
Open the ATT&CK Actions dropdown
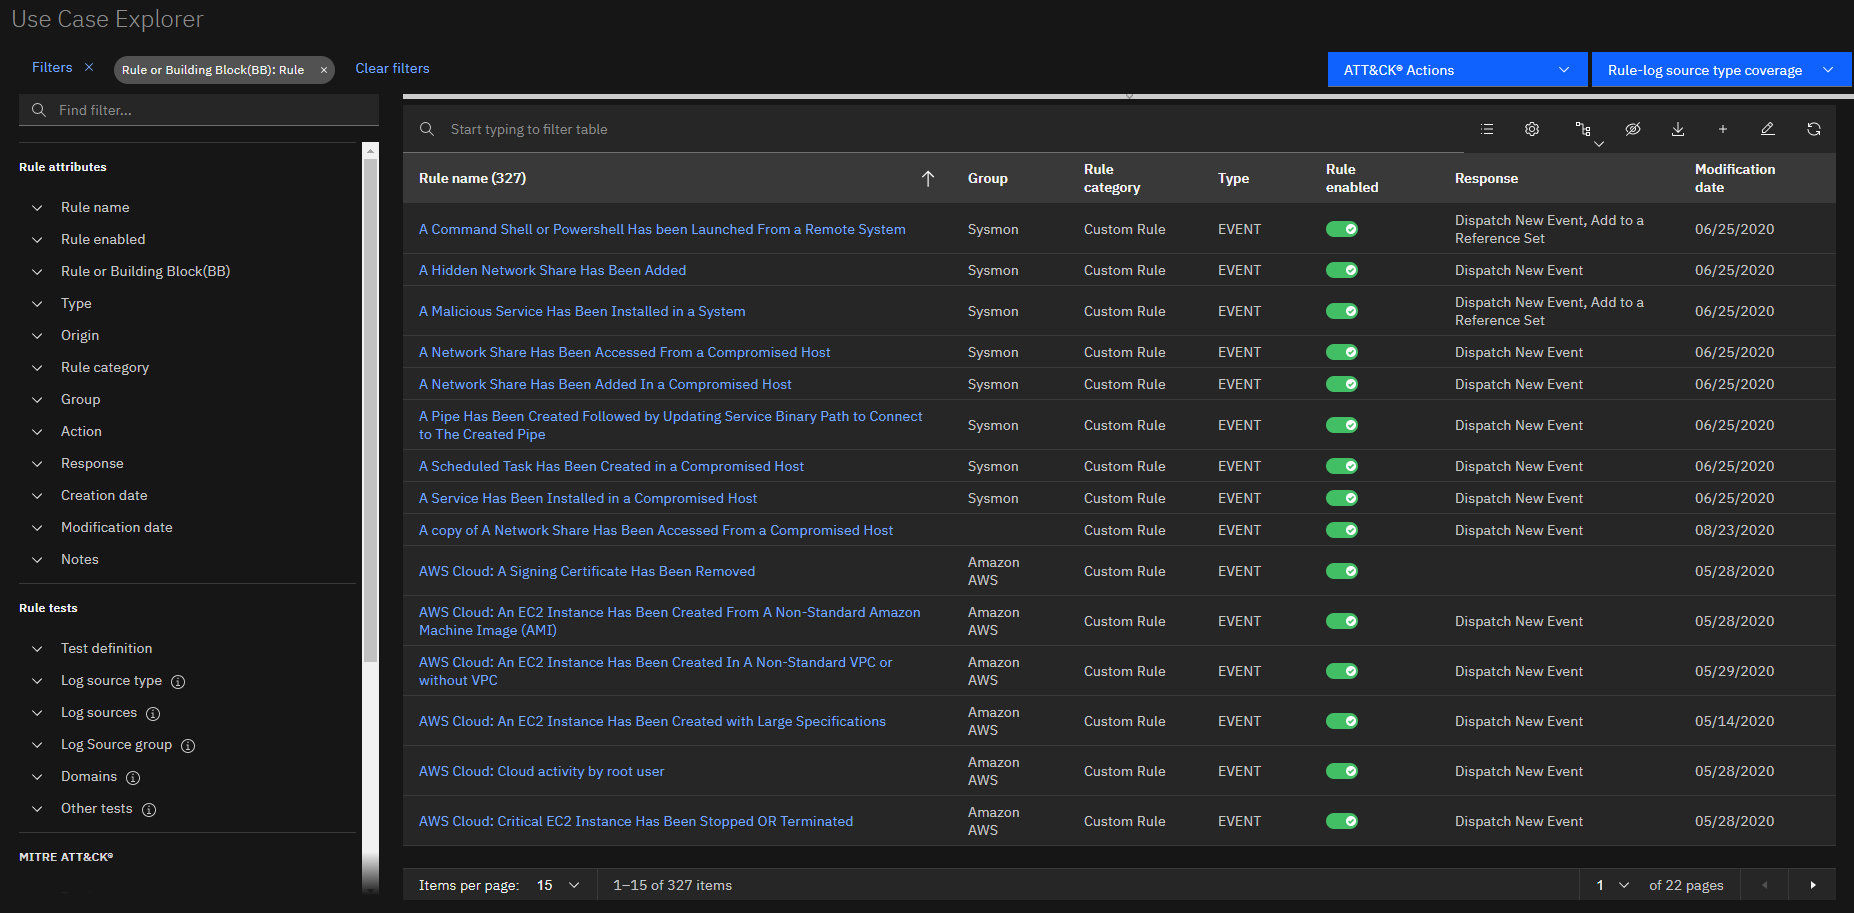pos(1456,70)
